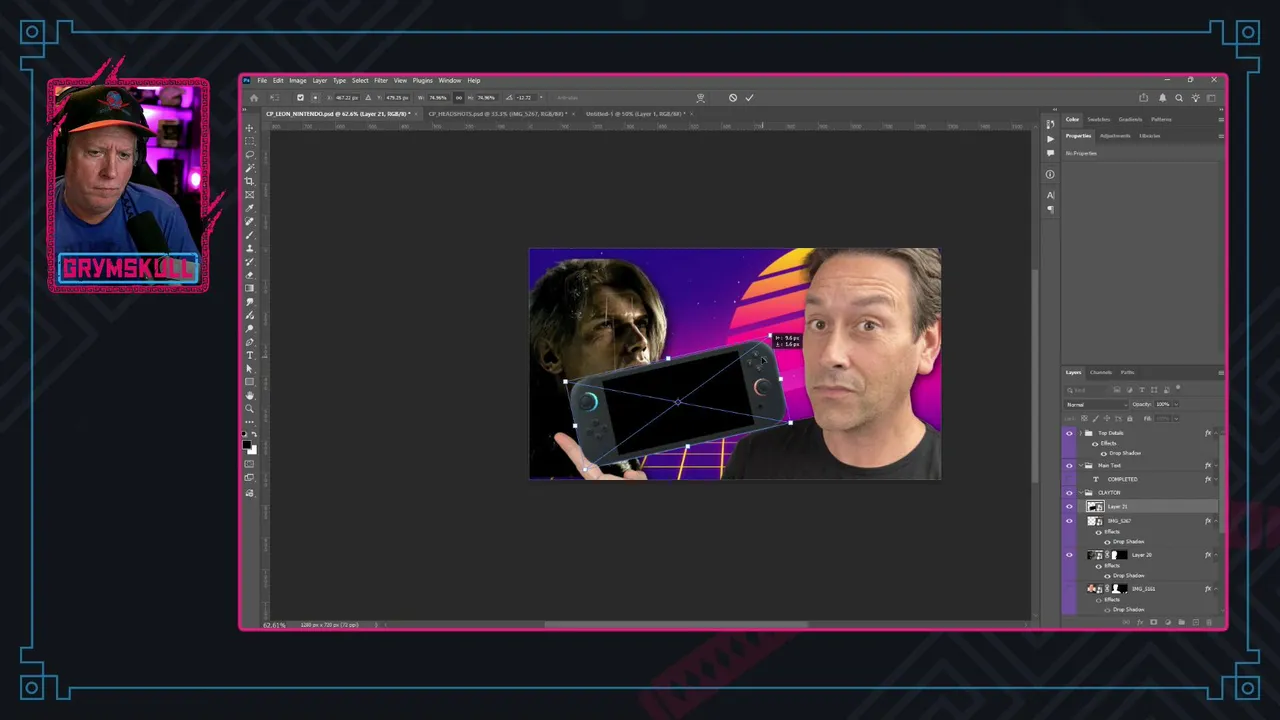Collapse the CLAYTON group arrow

coord(1081,493)
